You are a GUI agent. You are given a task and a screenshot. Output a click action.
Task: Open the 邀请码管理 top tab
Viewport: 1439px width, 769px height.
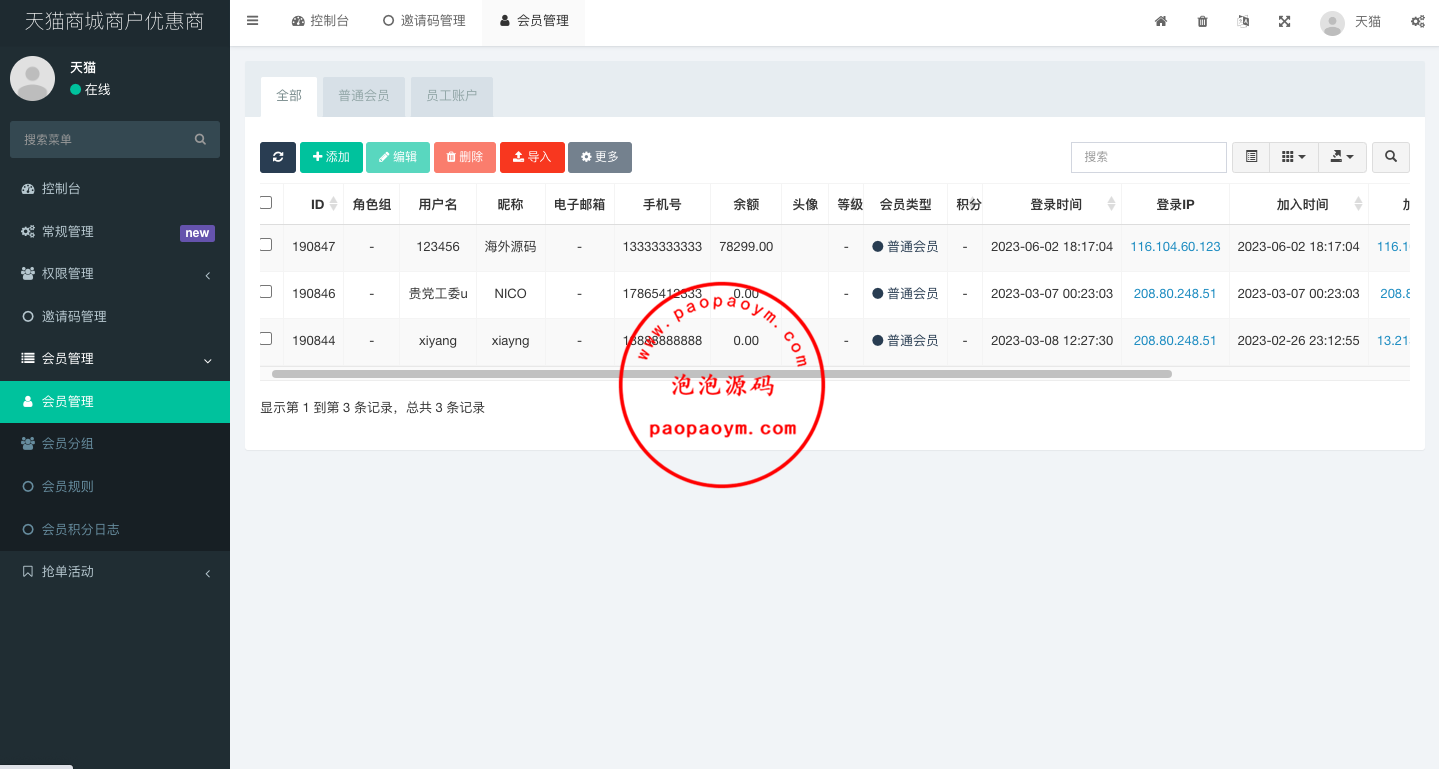[x=424, y=21]
